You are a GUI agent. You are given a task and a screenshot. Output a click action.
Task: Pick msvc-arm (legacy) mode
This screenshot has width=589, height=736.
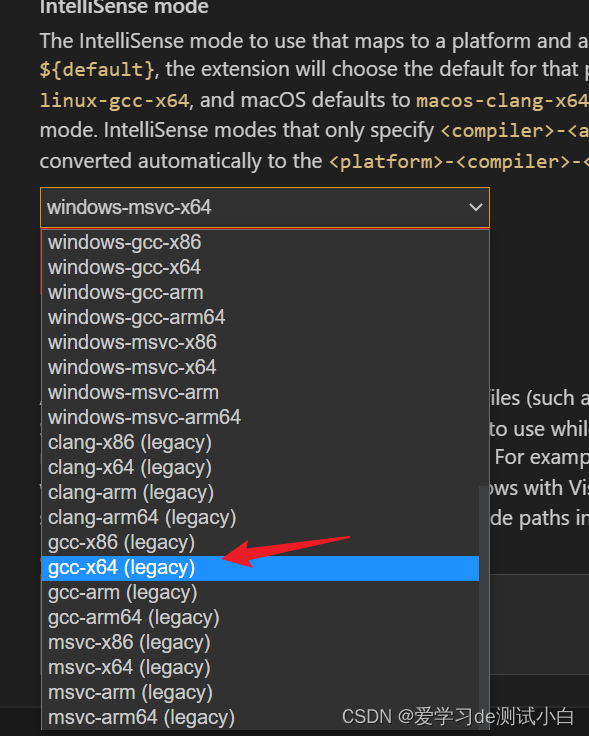point(260,693)
